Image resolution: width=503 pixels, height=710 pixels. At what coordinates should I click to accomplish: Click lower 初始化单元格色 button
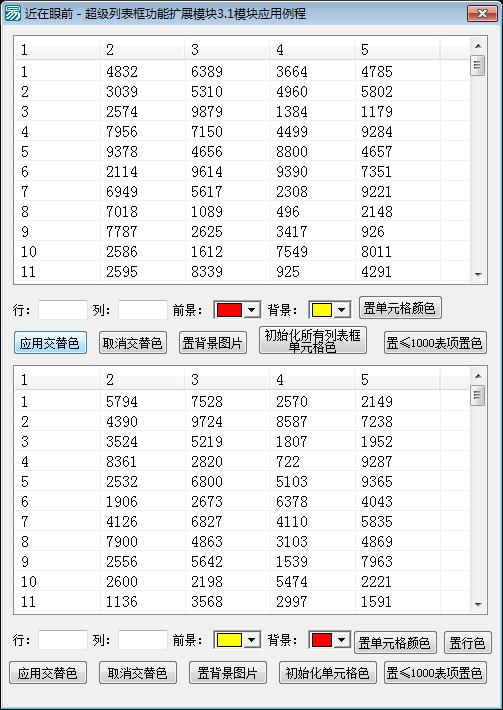(x=327, y=673)
